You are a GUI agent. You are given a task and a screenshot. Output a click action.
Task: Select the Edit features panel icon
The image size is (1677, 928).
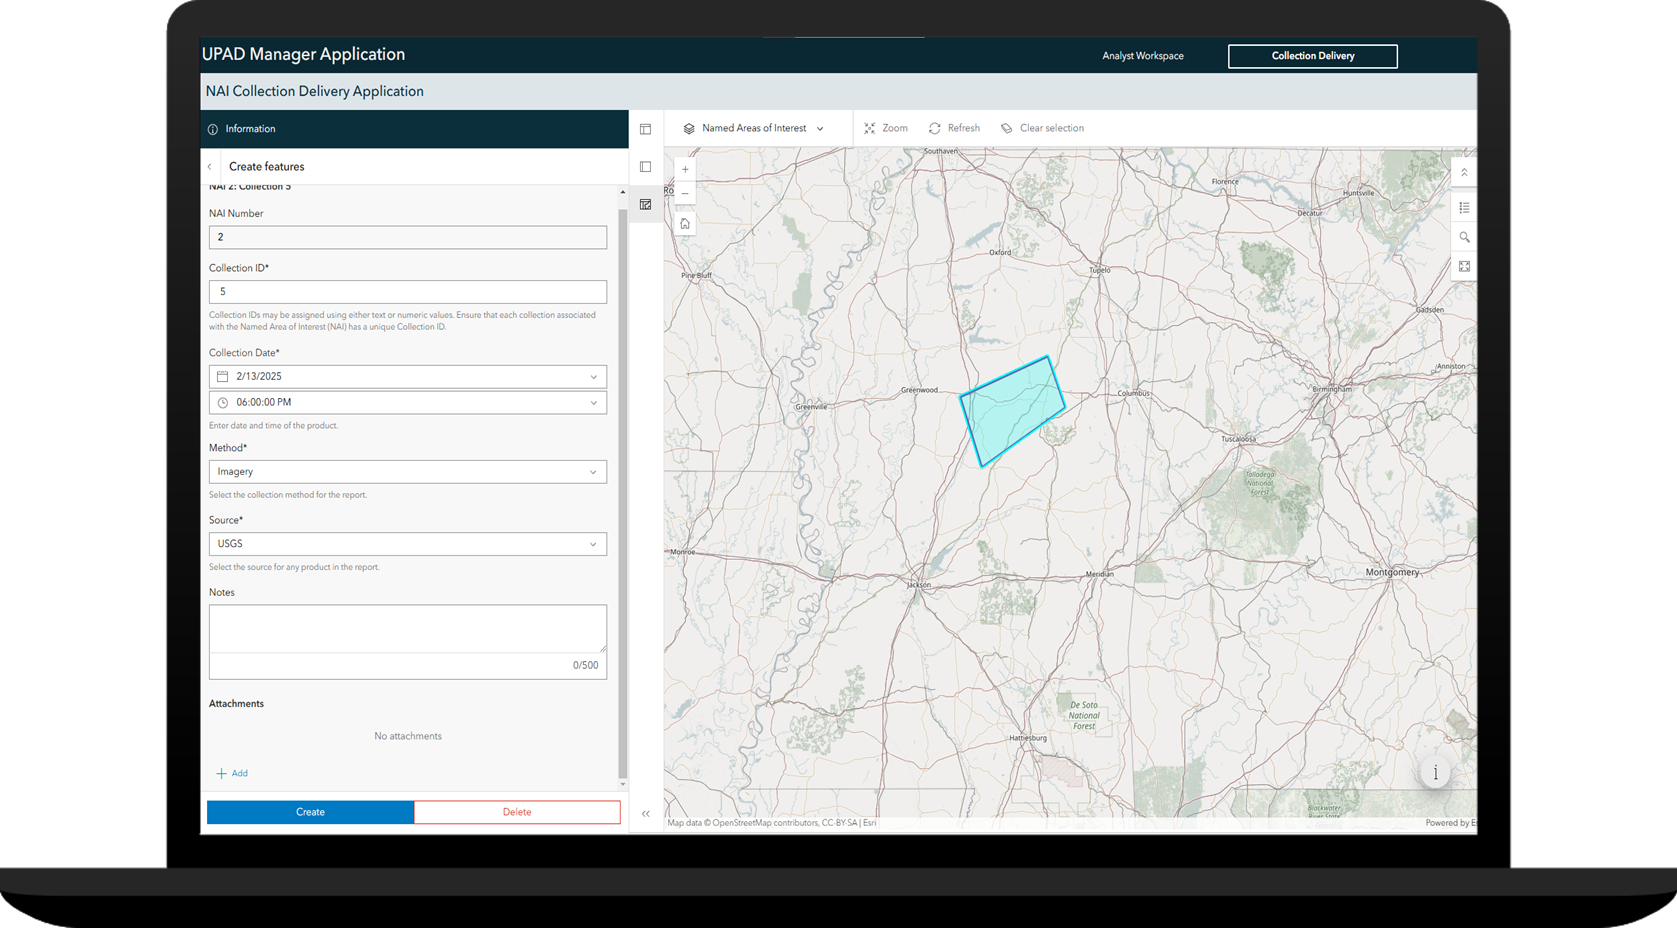646,203
